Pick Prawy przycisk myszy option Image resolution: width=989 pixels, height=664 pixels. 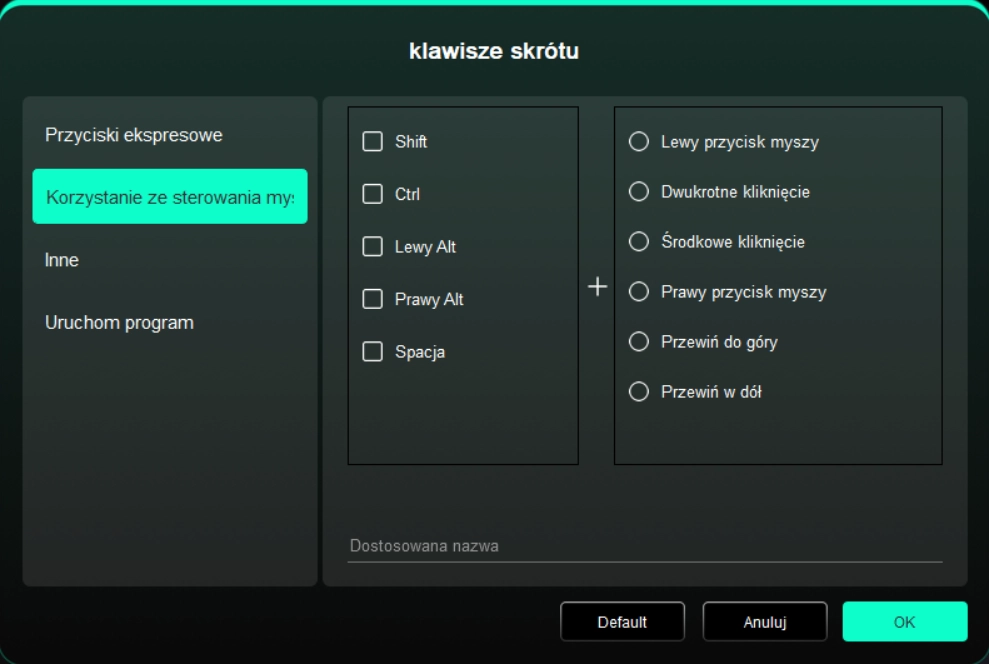638,292
